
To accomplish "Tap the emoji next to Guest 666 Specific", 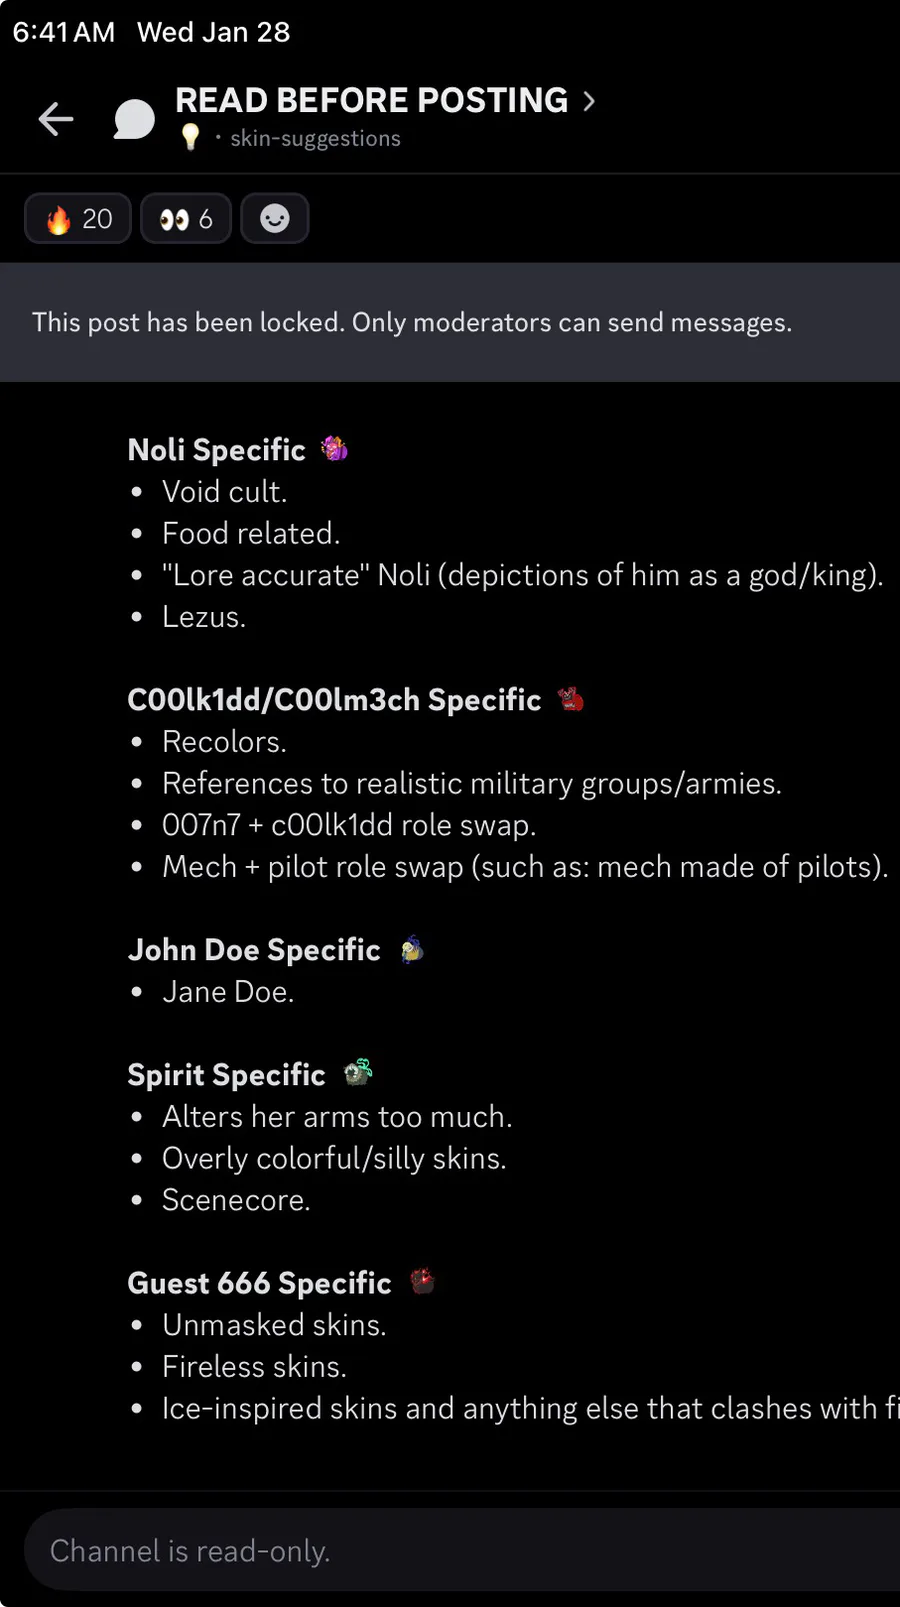I will (423, 1281).
